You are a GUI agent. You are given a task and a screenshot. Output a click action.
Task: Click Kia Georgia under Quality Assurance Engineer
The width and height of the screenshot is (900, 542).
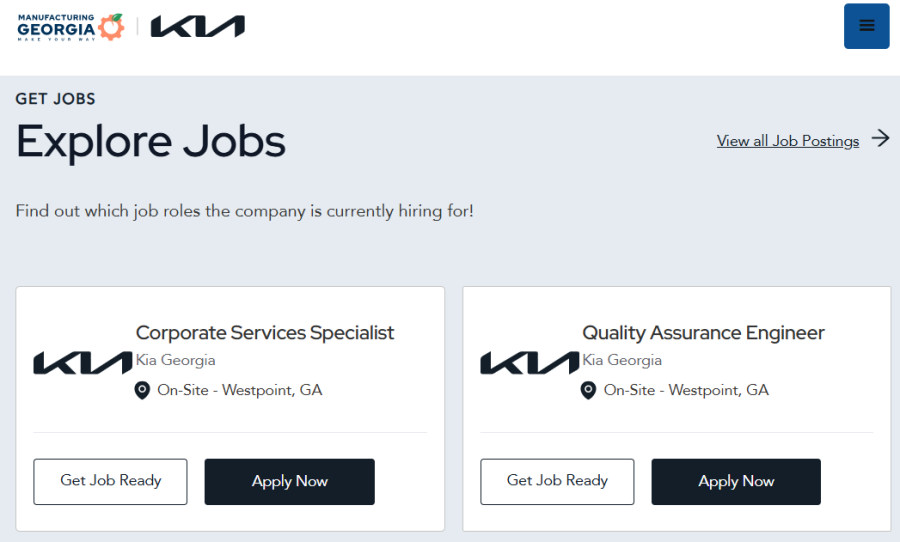[x=622, y=360]
